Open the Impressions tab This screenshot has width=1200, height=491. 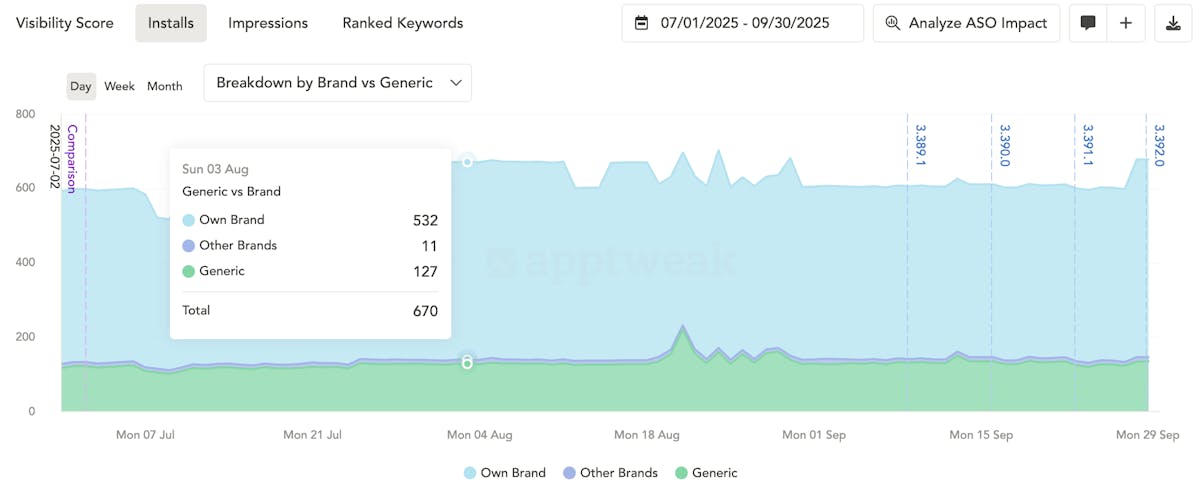268,23
